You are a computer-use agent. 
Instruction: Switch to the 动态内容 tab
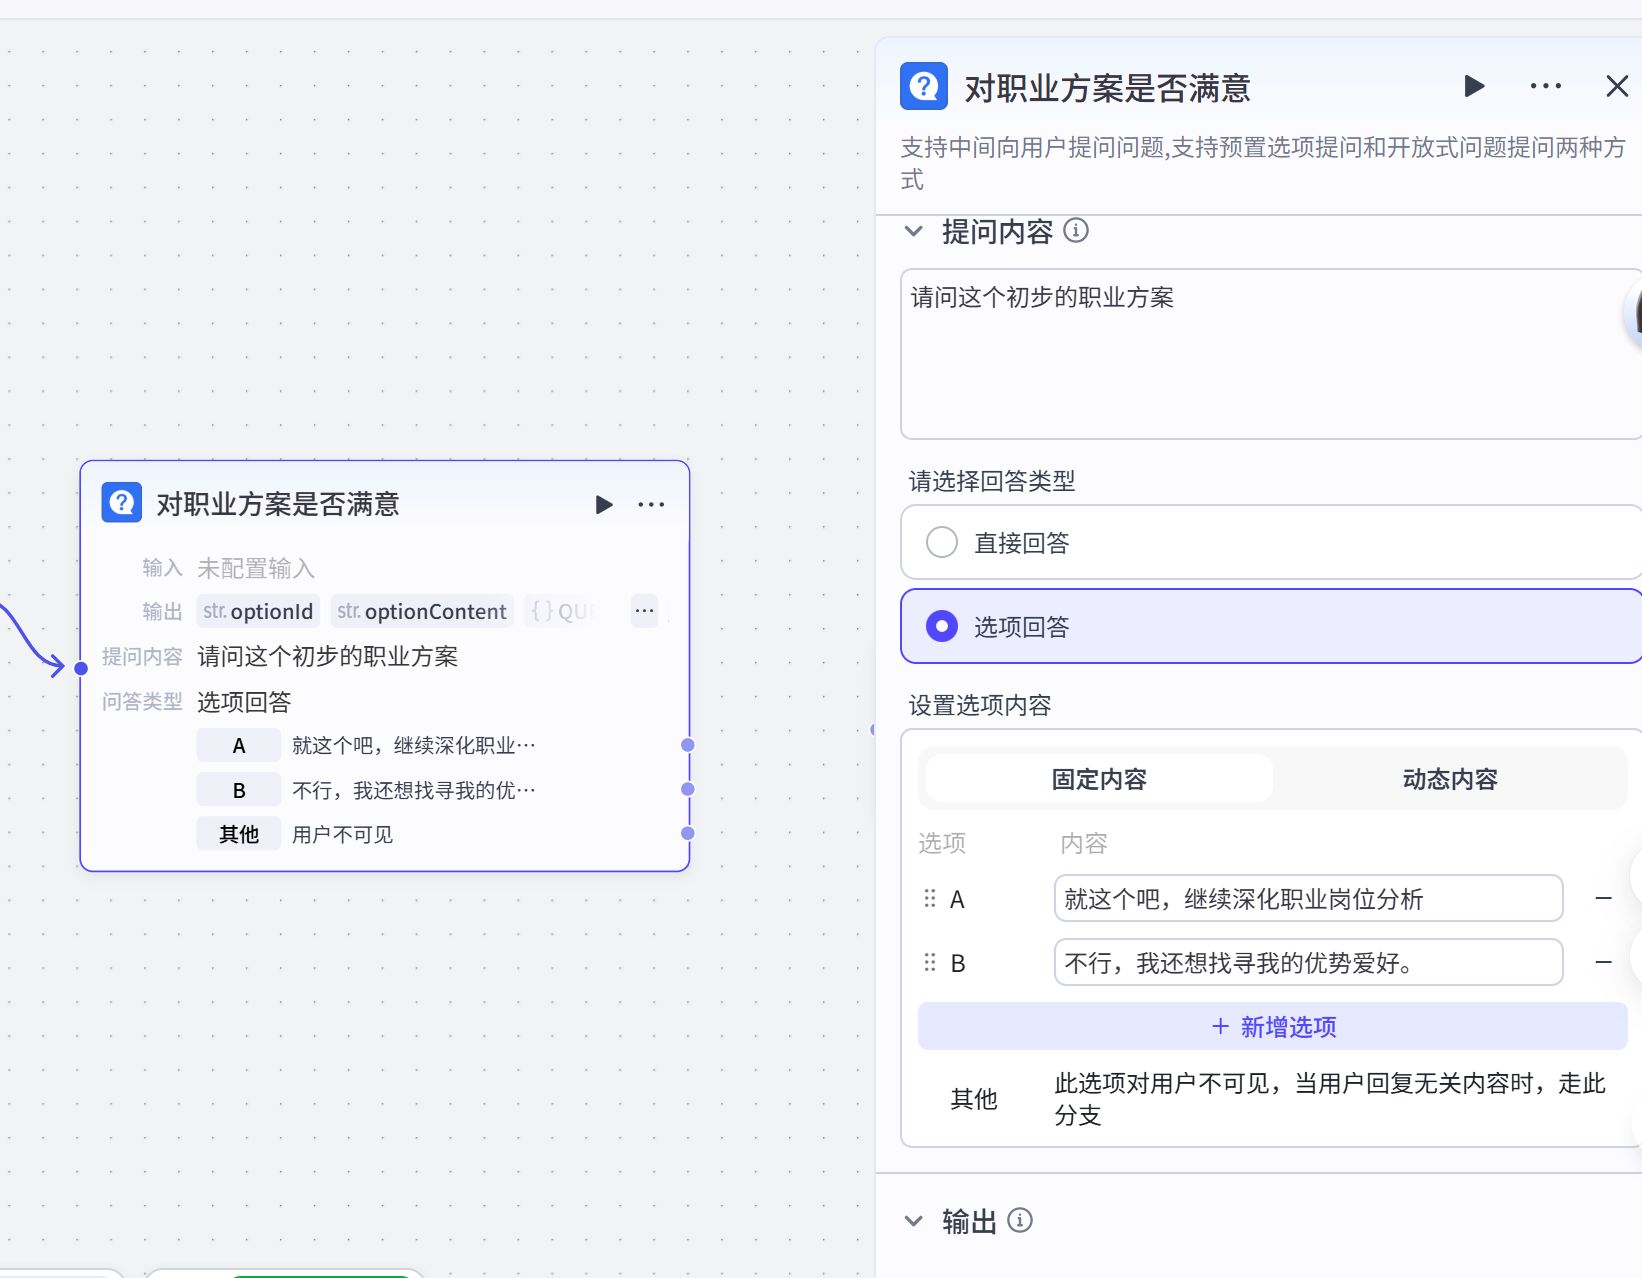[1449, 779]
